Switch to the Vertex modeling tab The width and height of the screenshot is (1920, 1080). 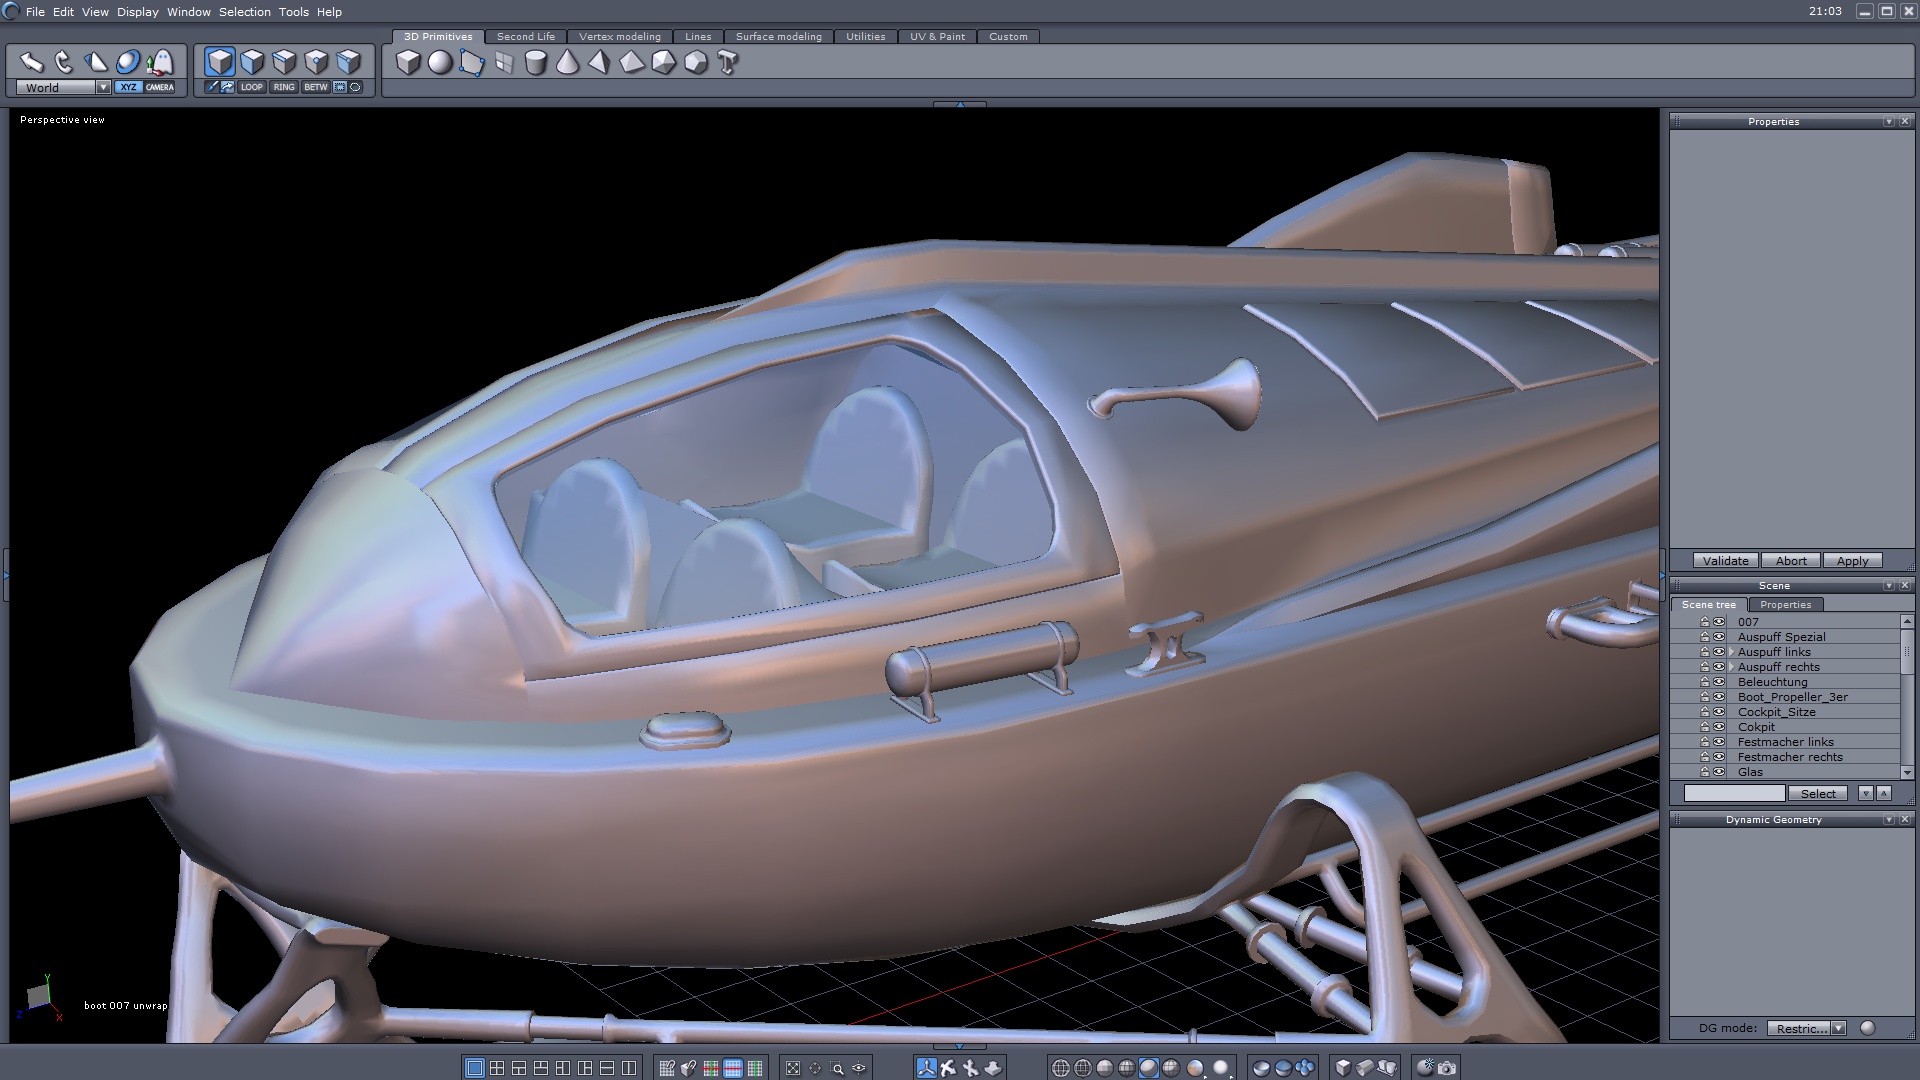pyautogui.click(x=619, y=36)
